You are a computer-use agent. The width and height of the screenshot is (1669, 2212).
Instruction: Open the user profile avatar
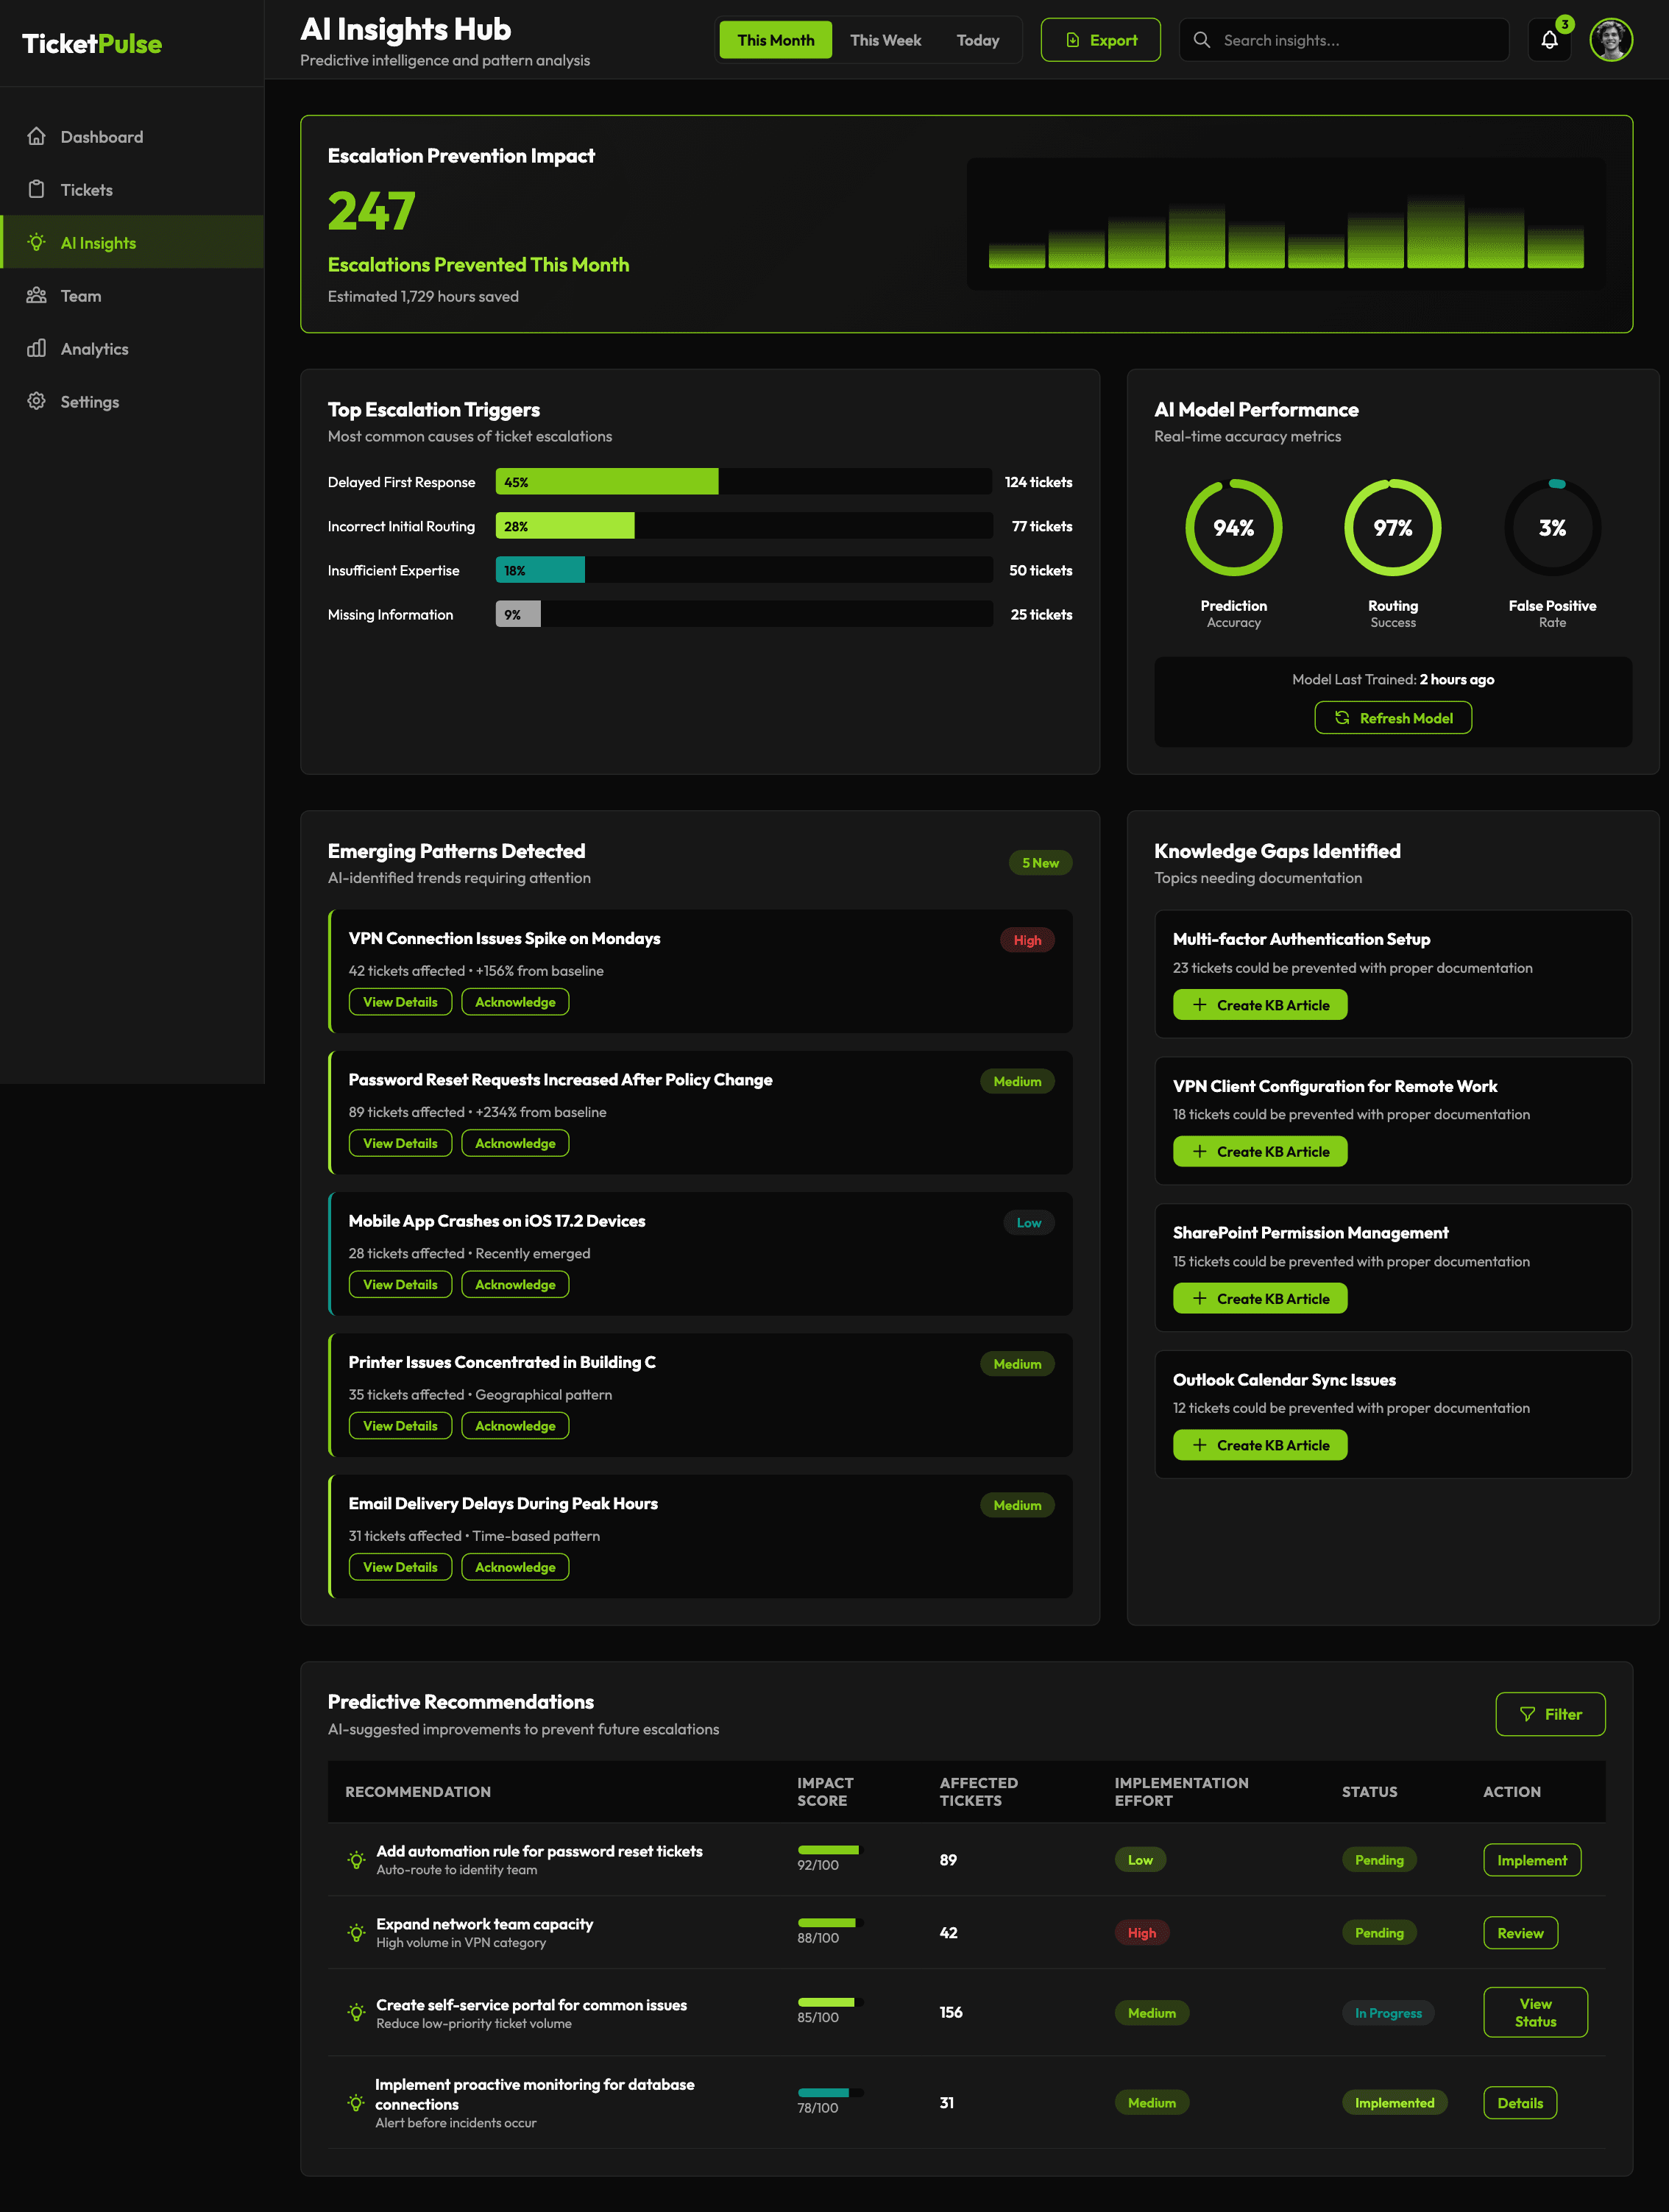[x=1612, y=40]
